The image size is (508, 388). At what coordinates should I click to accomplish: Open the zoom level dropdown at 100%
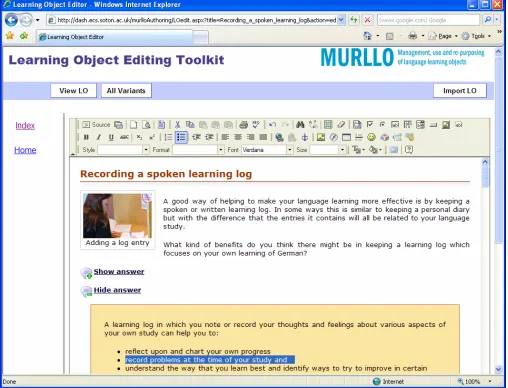point(490,381)
